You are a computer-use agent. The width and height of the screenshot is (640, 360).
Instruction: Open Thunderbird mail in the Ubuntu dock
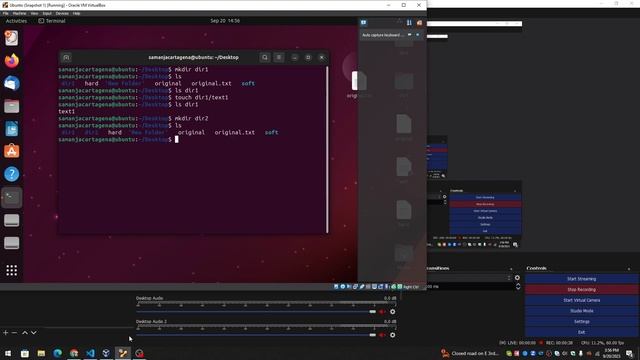point(11,83)
